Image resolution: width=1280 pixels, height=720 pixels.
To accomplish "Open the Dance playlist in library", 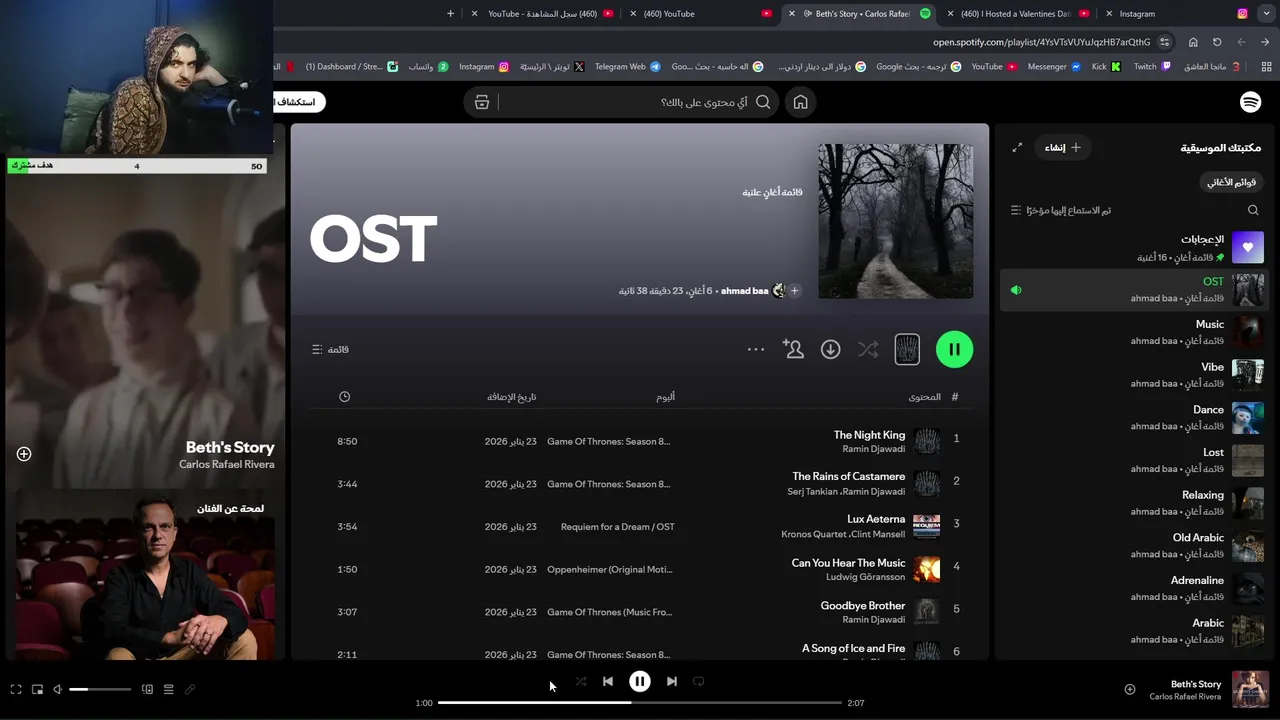I will point(1133,417).
